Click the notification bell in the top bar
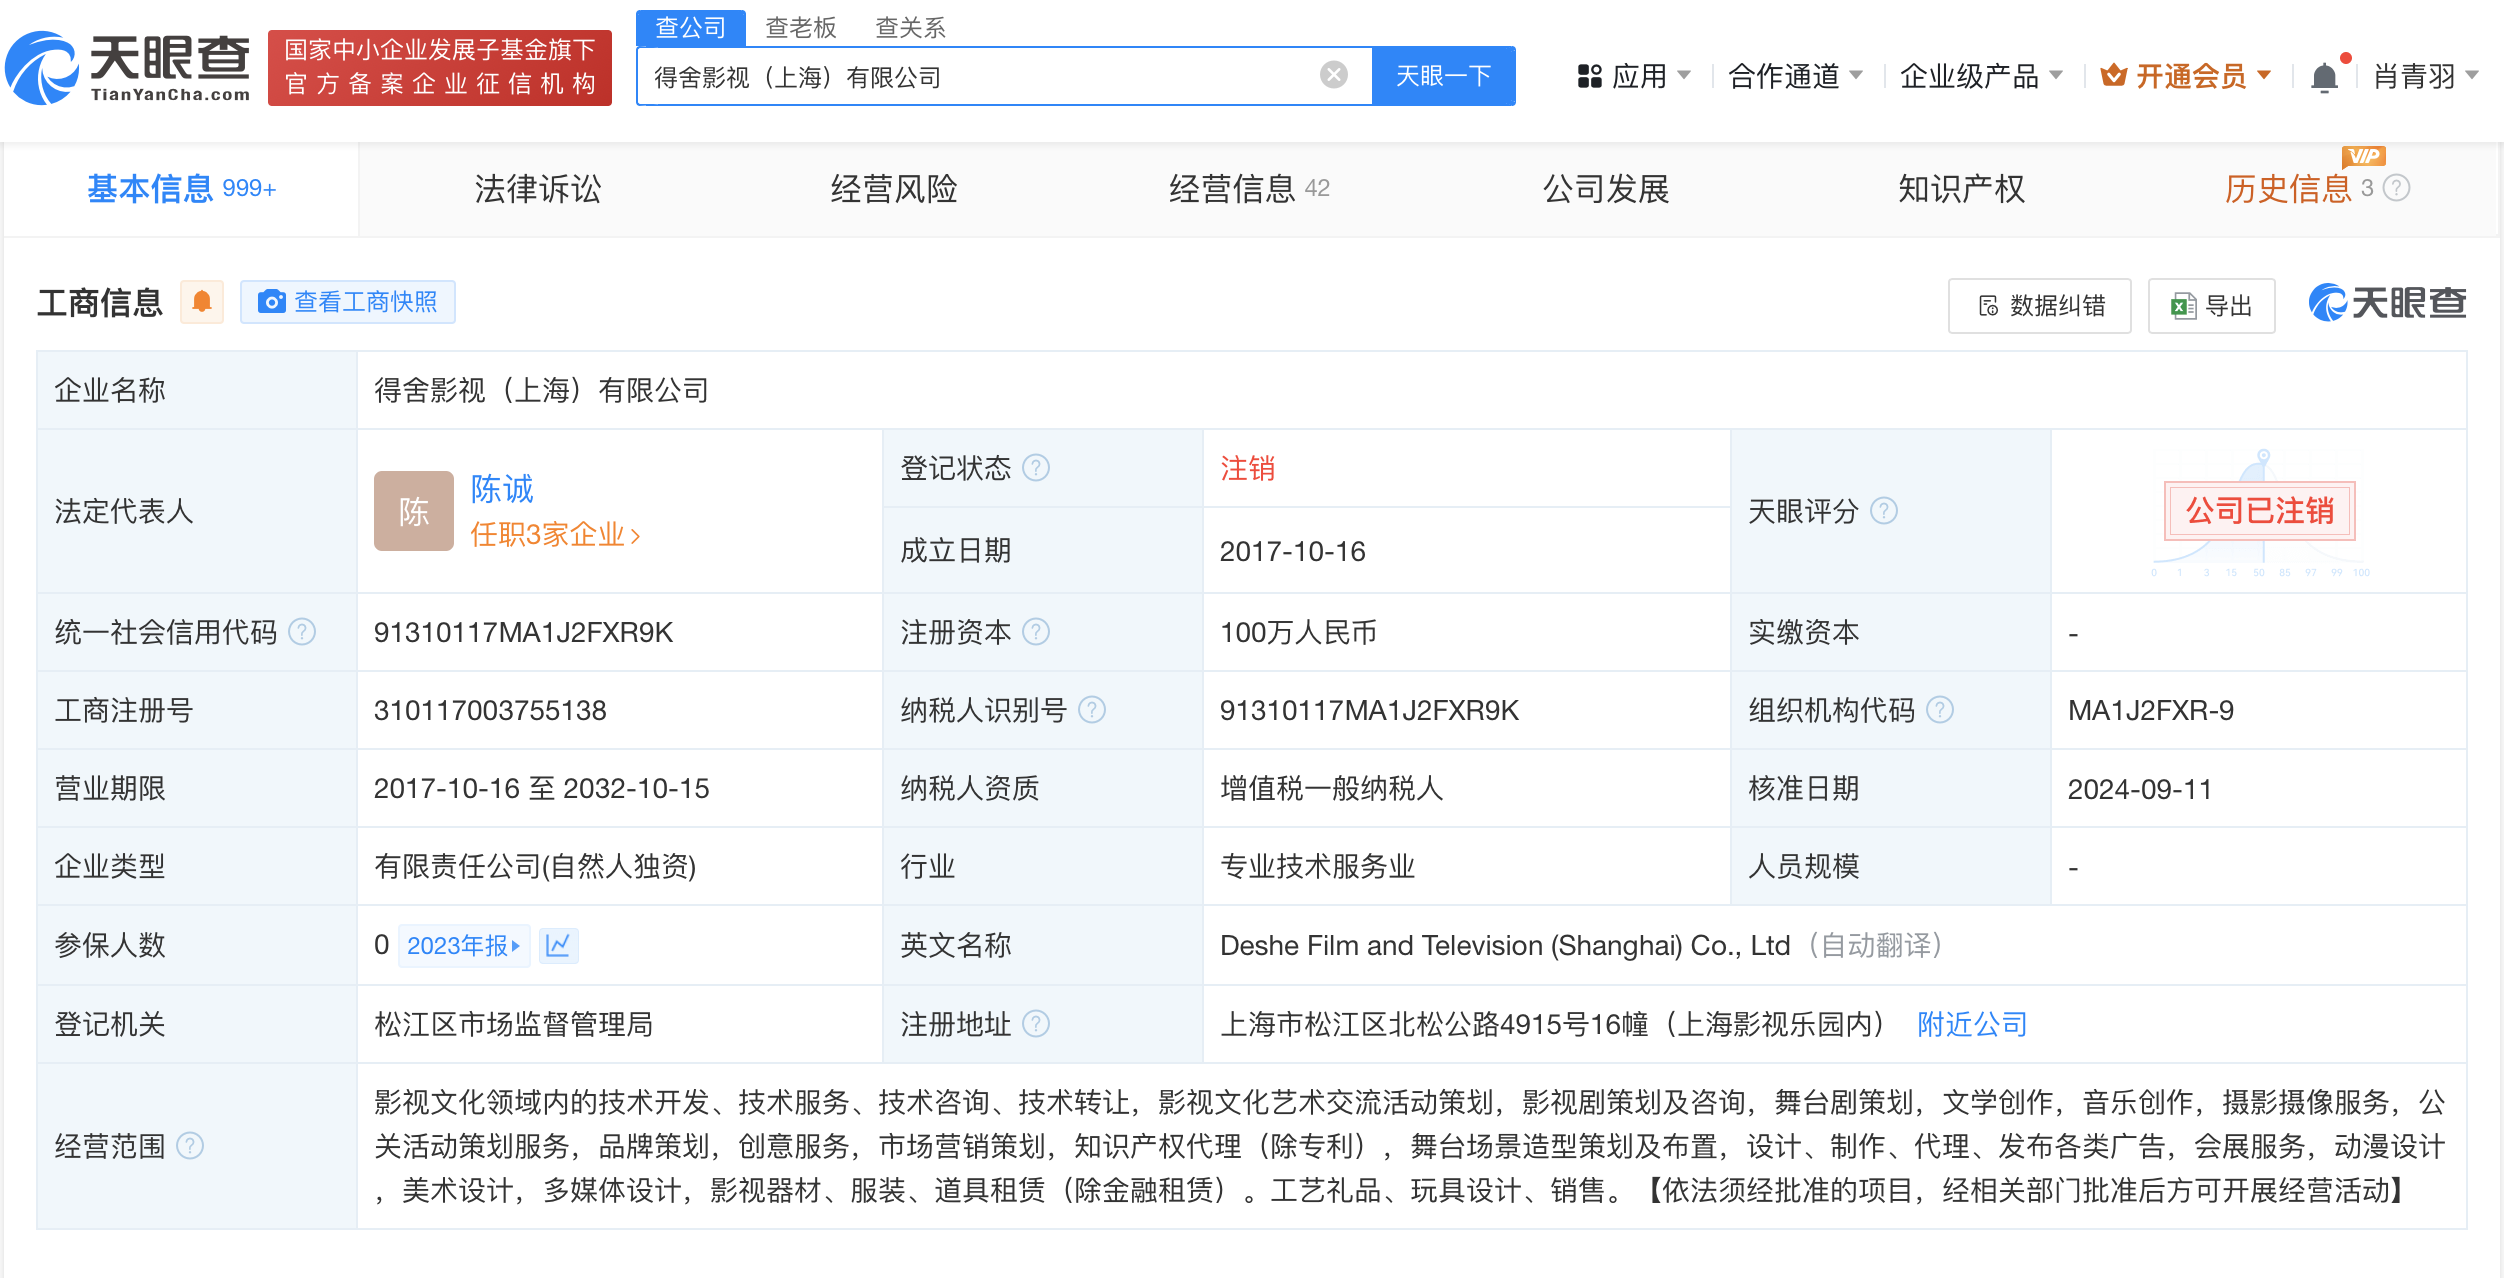Viewport: 2504px width, 1278px height. click(x=2324, y=75)
